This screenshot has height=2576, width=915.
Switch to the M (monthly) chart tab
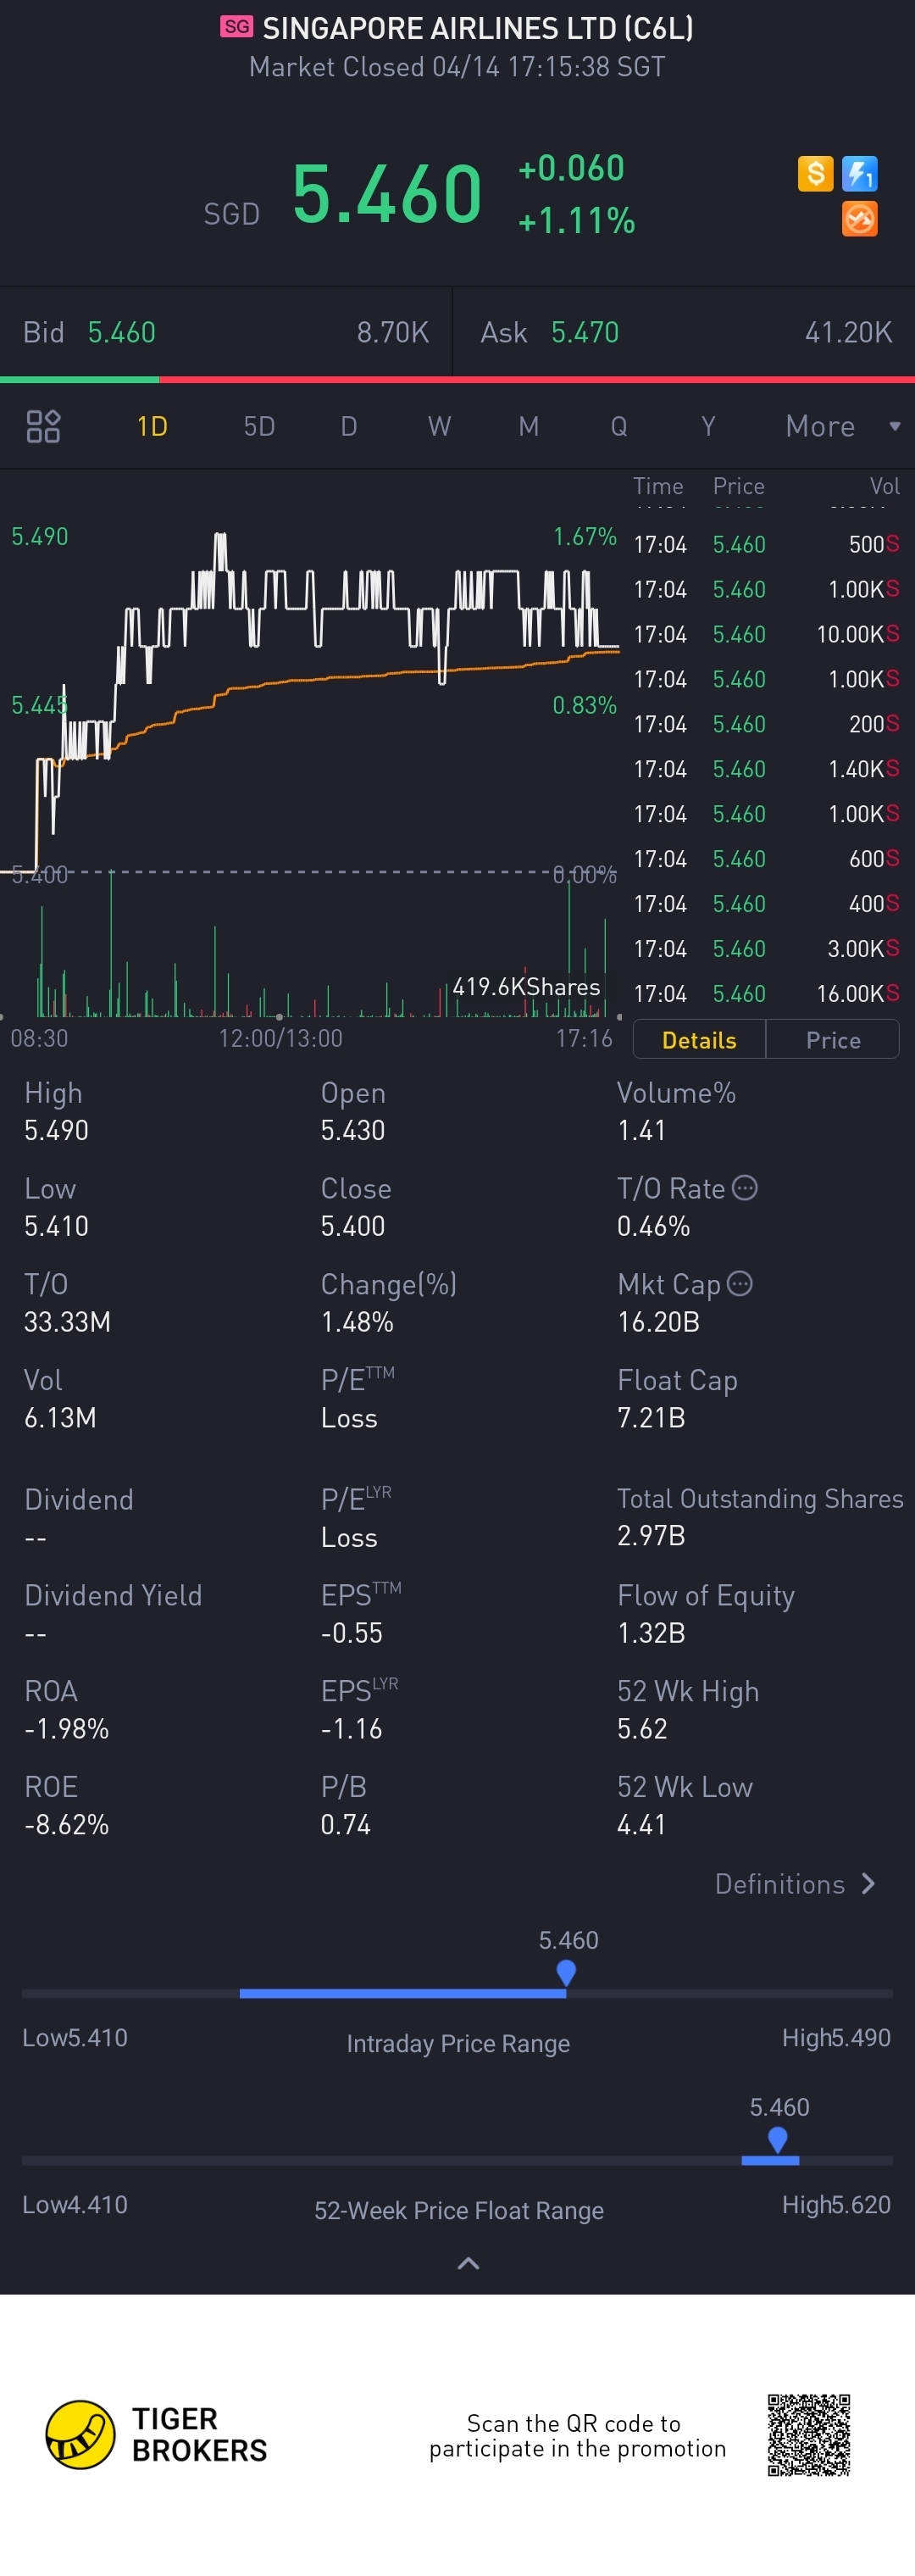pyautogui.click(x=529, y=426)
